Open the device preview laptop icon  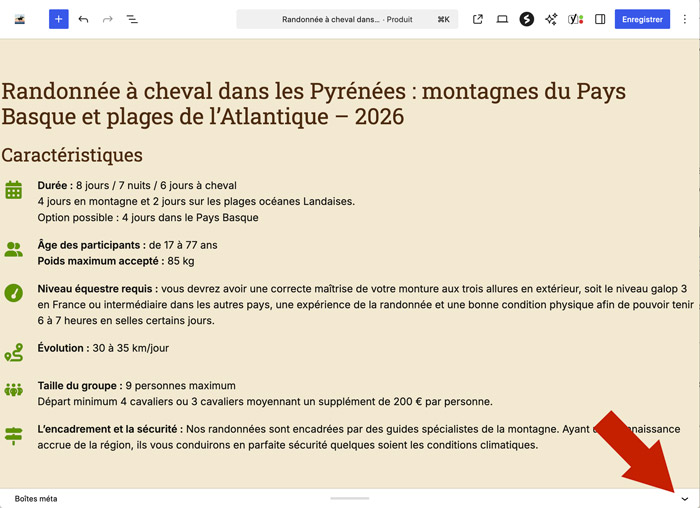[x=502, y=19]
